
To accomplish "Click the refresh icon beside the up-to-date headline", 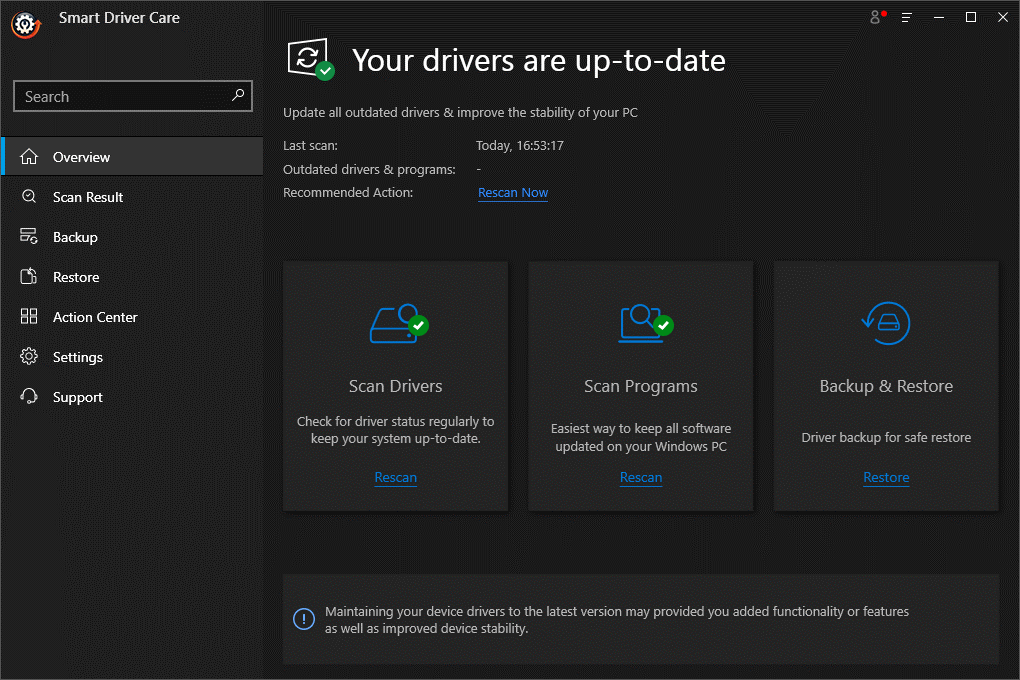I will pyautogui.click(x=310, y=58).
